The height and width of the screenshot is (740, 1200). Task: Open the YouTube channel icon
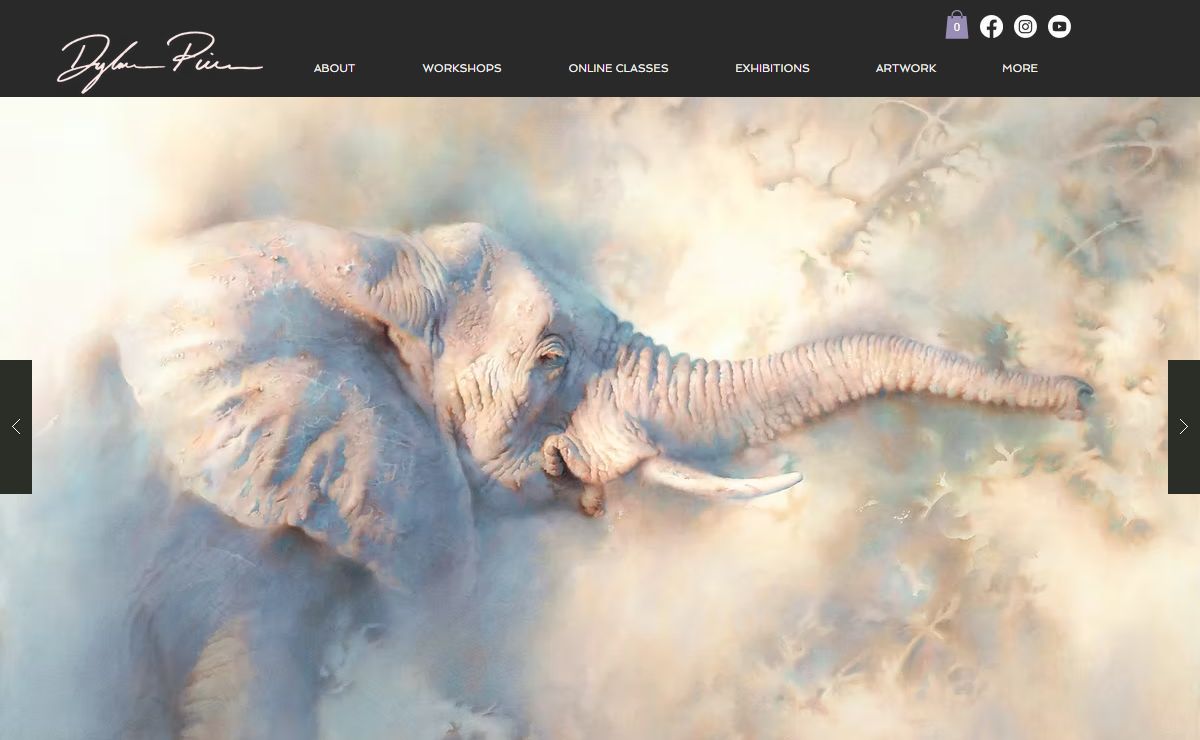[x=1059, y=27]
